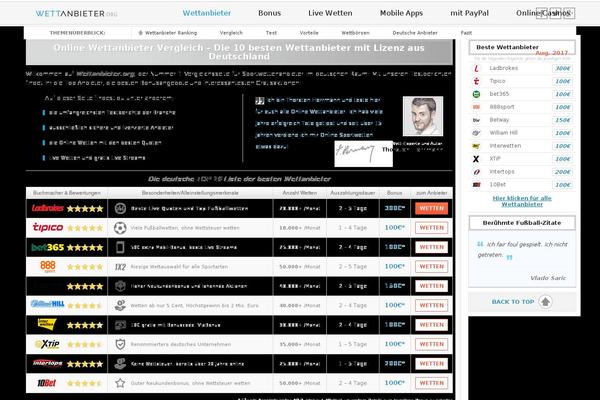Click the Interwetten icon in the sidebar list
The height and width of the screenshot is (400, 600).
click(476, 146)
